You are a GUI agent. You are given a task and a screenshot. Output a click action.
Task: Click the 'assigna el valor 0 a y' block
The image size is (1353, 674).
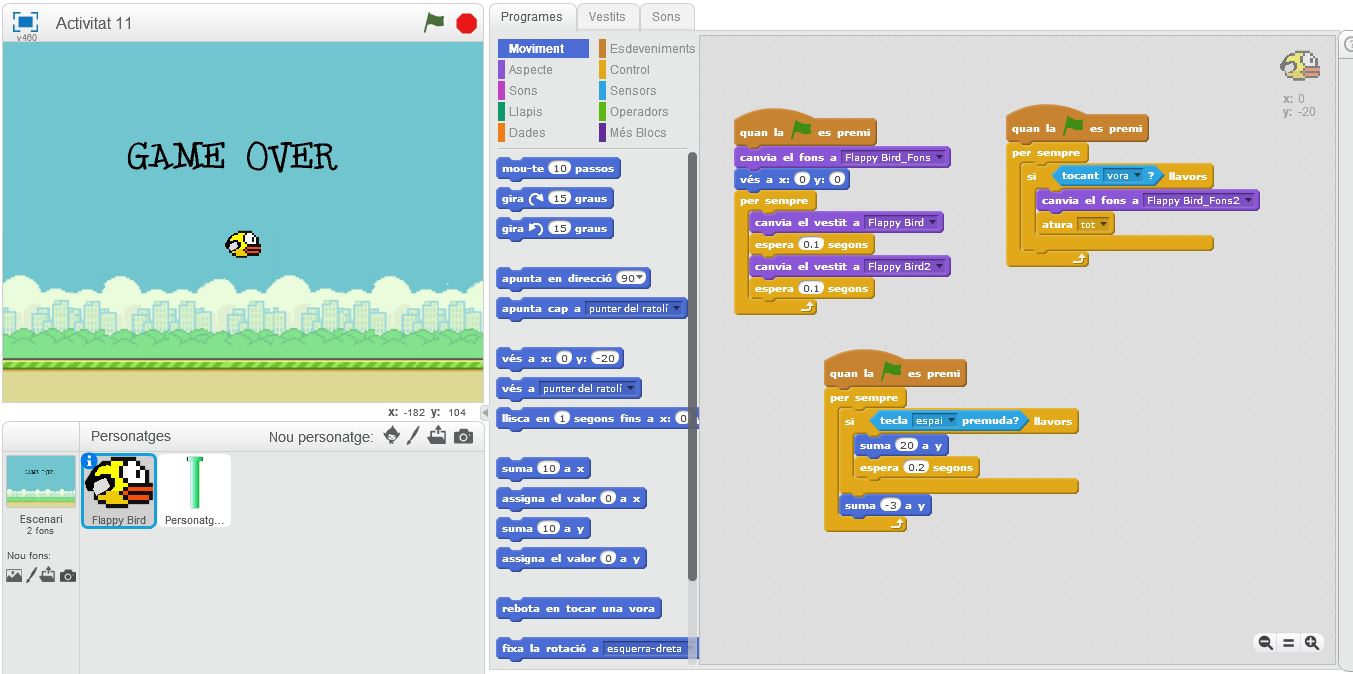[571, 558]
